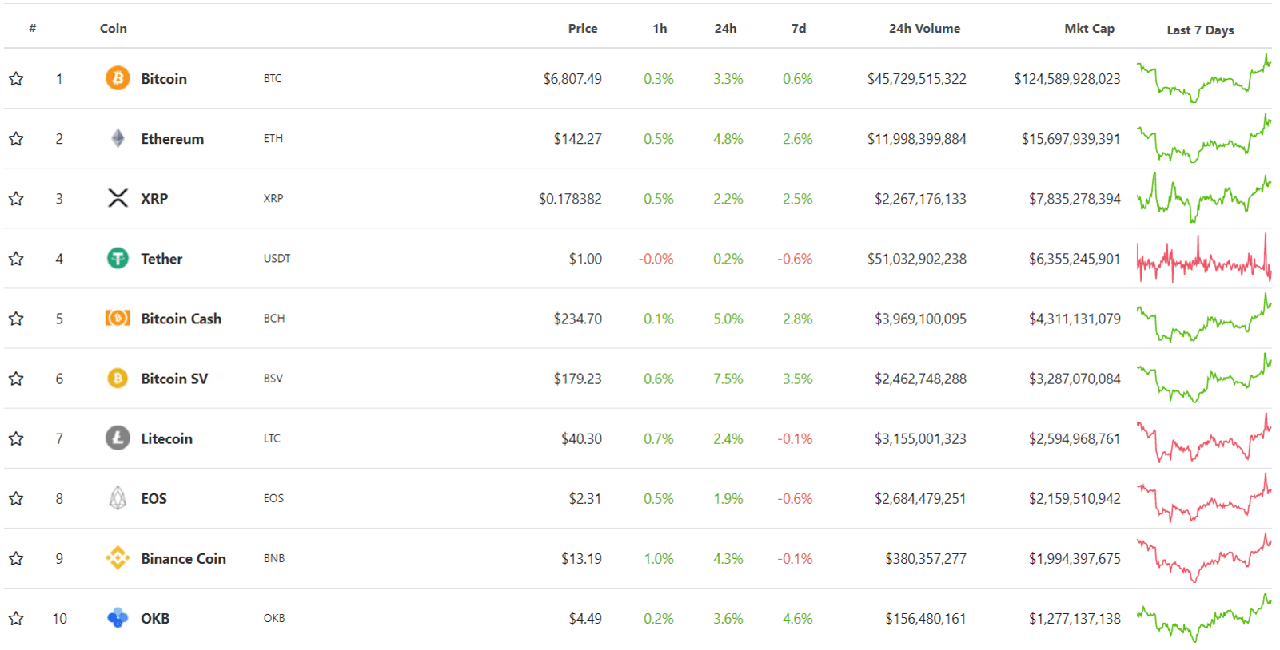Click Bitcoin market cap $124,589,928,023
This screenshot has height=650, width=1280.
(1067, 79)
